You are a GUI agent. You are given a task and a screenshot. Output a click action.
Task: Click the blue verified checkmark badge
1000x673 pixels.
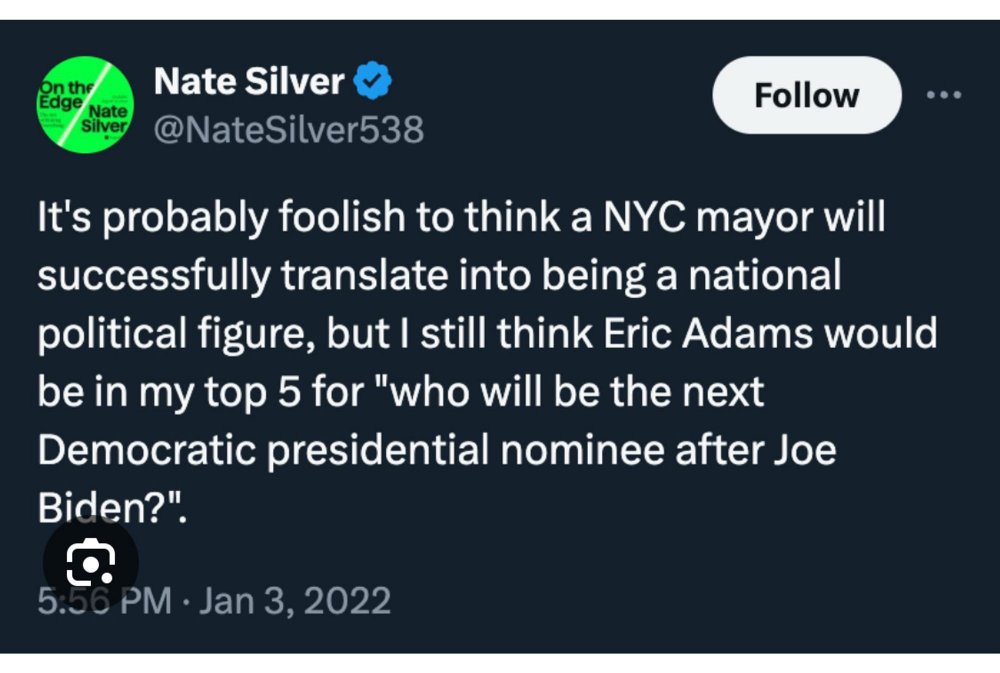click(374, 82)
